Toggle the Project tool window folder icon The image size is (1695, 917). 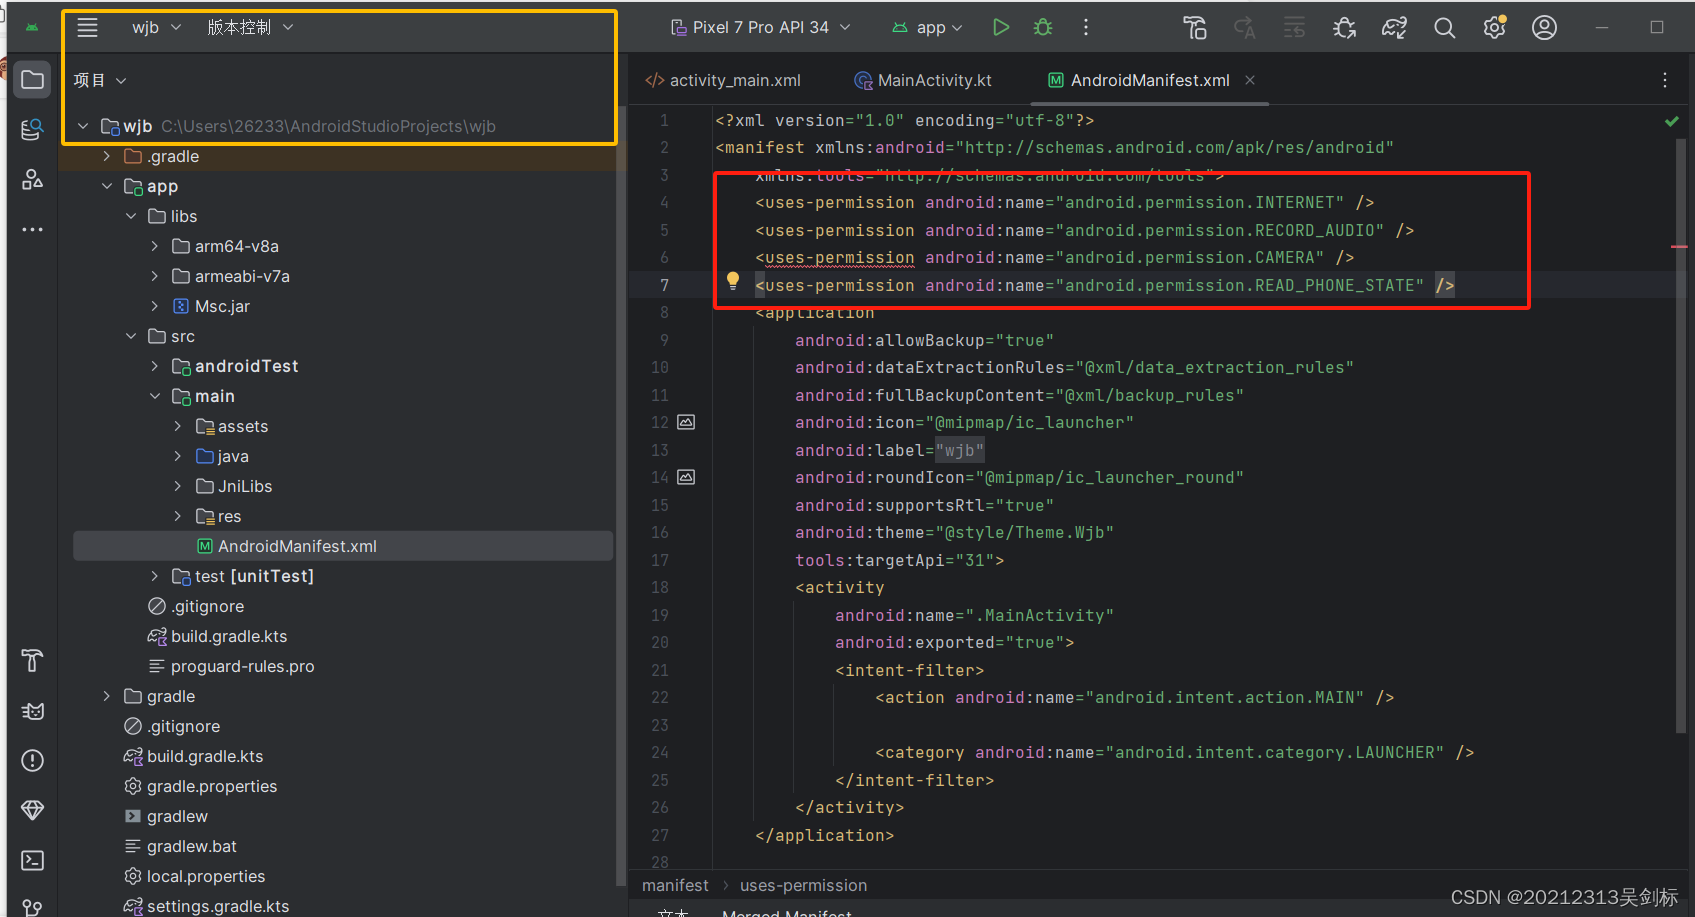33,80
